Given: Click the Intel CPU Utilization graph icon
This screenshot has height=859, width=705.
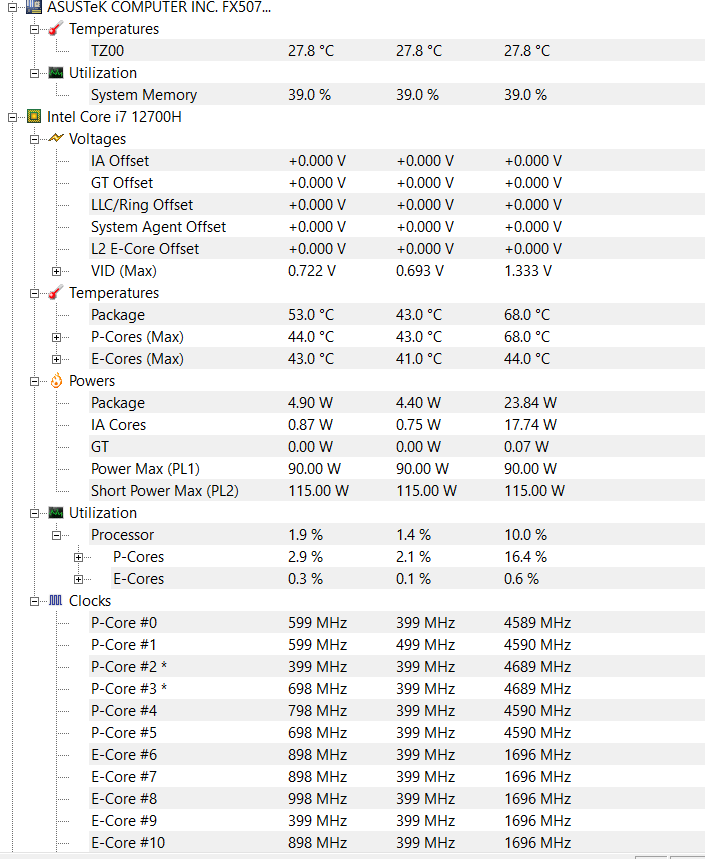Looking at the screenshot, I should click(56, 513).
